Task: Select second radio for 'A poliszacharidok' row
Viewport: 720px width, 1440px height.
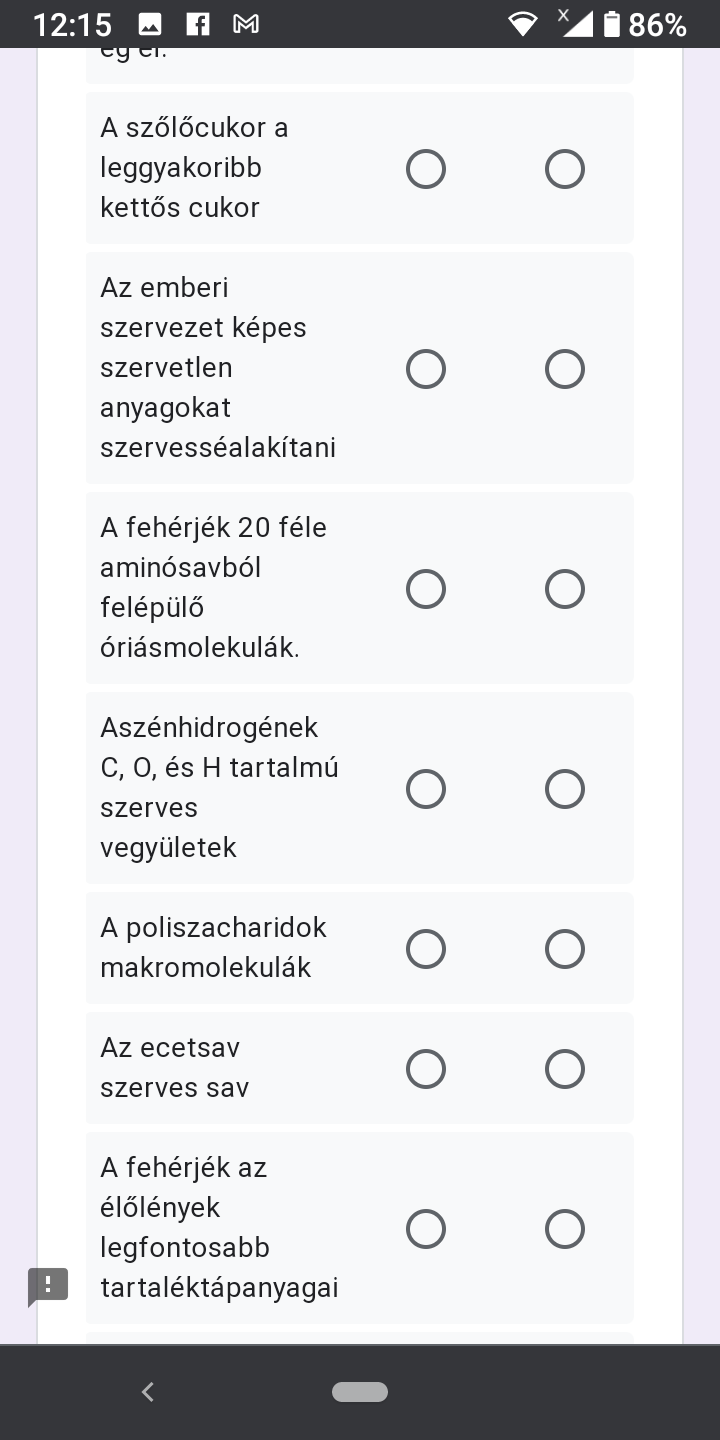Action: (x=565, y=949)
